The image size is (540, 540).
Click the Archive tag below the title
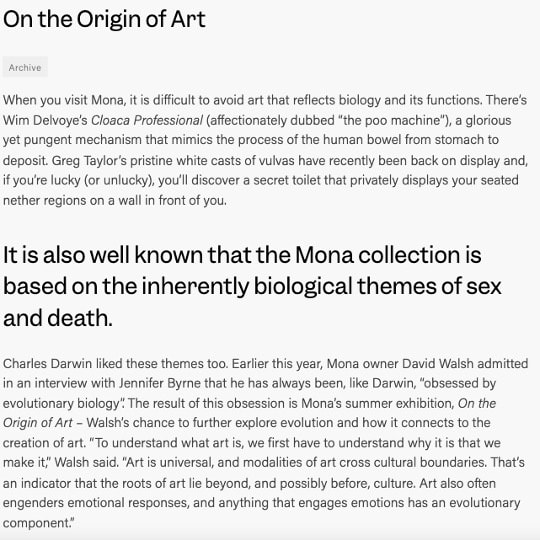coord(25,67)
